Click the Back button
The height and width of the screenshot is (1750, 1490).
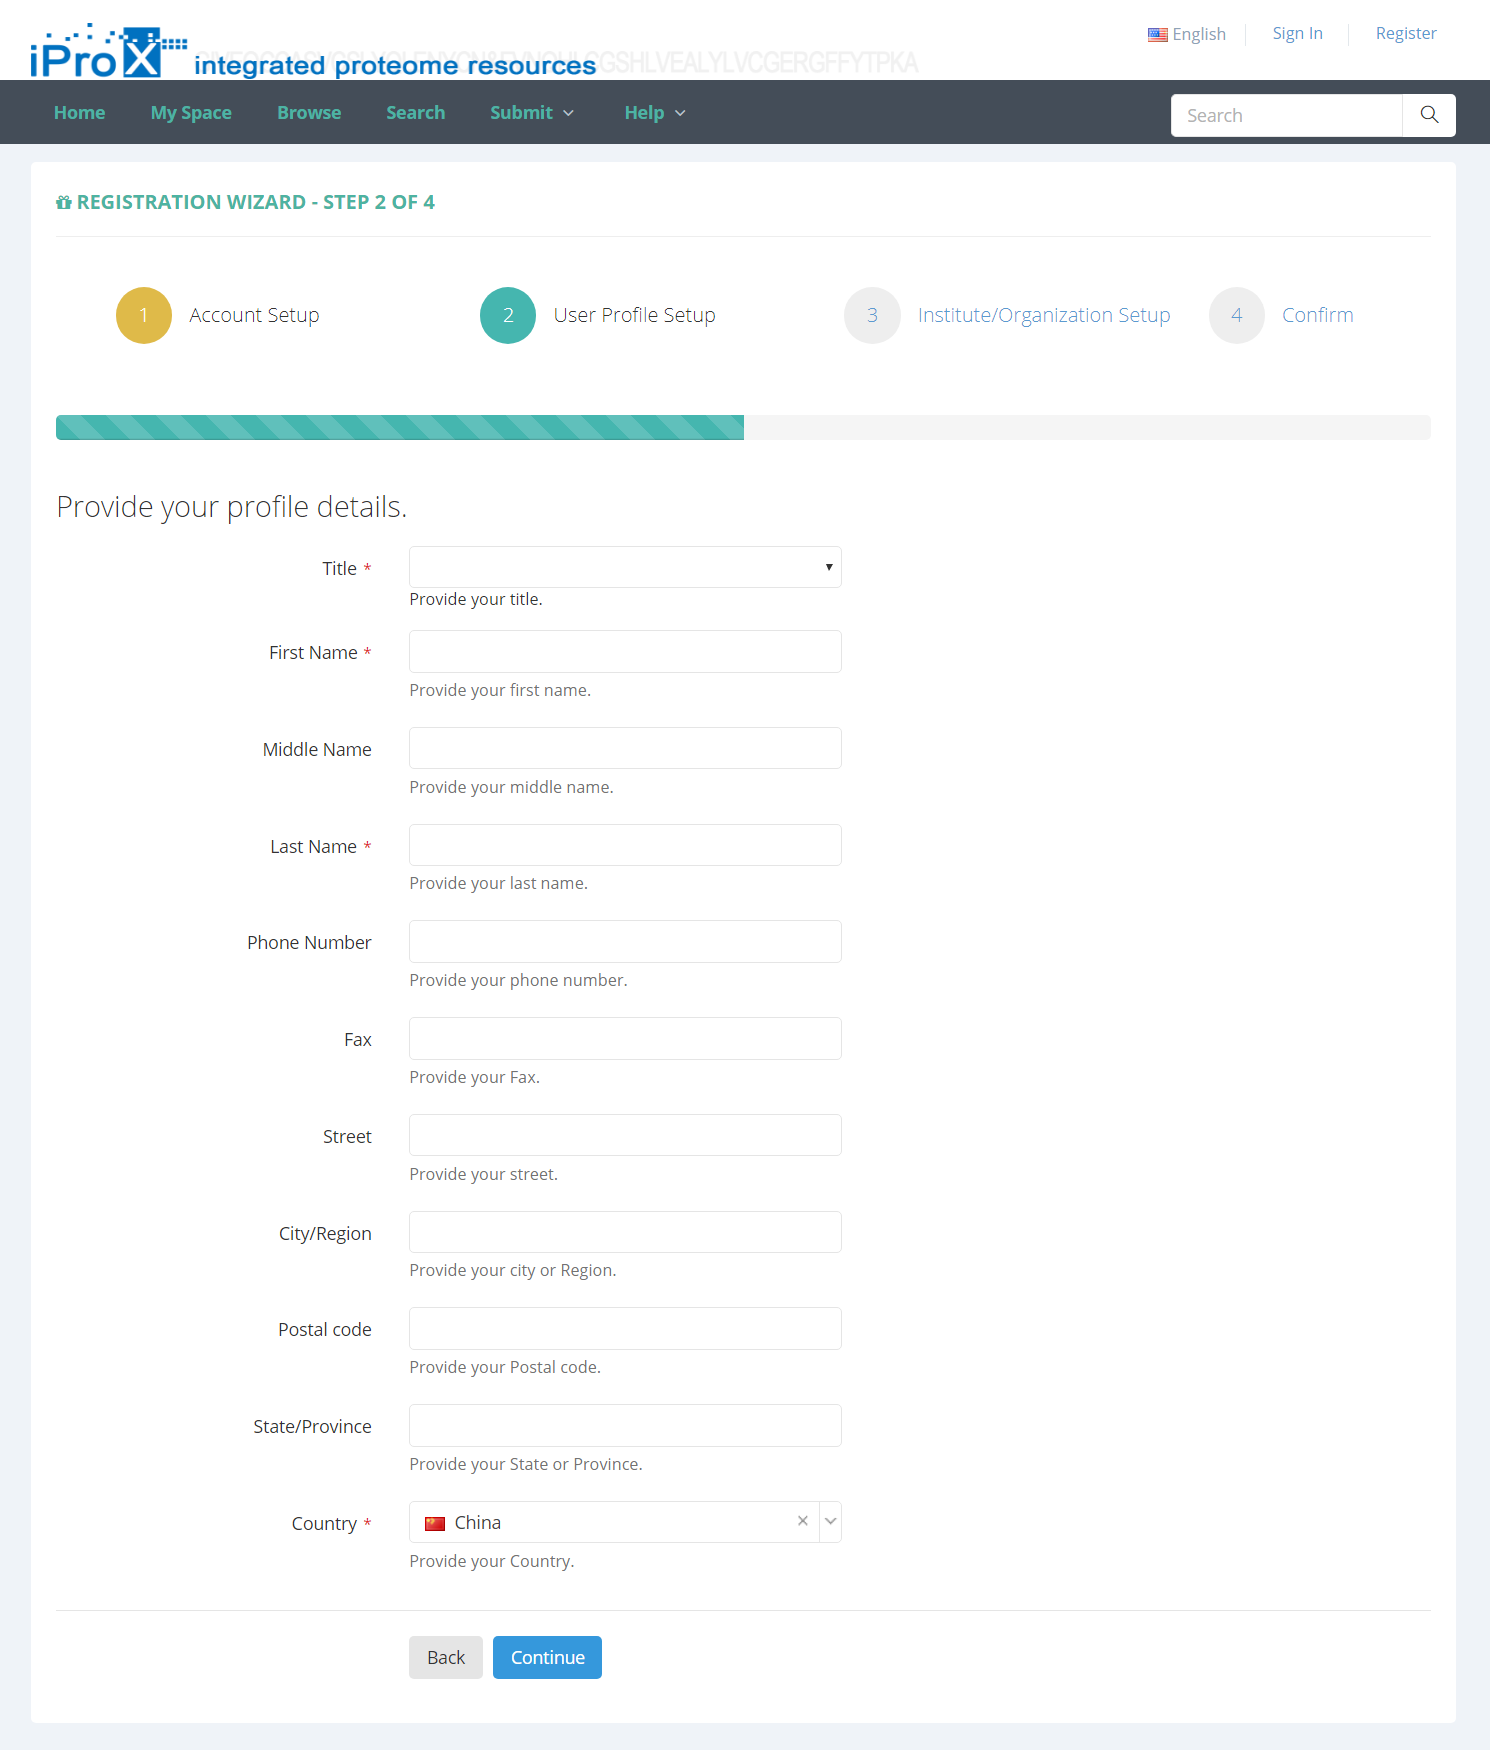point(446,1658)
